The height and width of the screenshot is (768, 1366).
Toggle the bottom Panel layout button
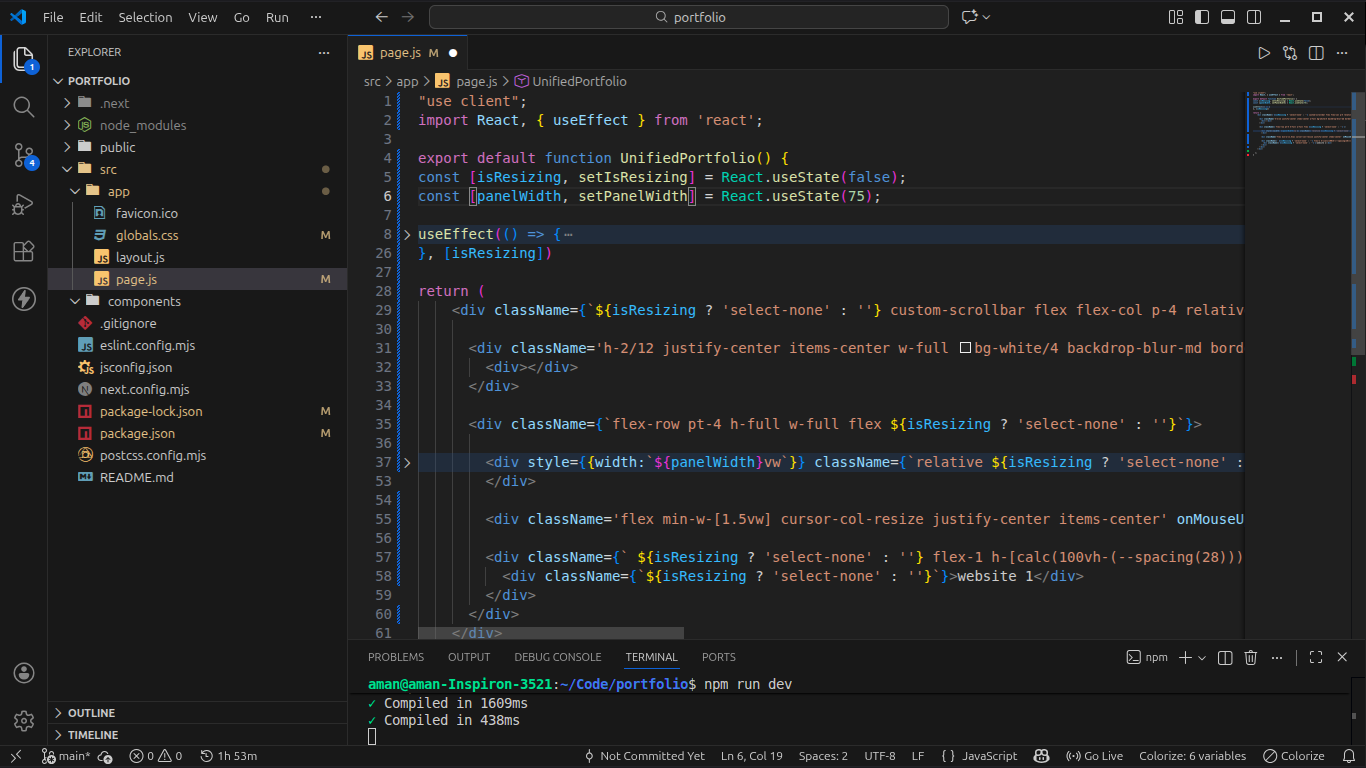coord(1228,17)
